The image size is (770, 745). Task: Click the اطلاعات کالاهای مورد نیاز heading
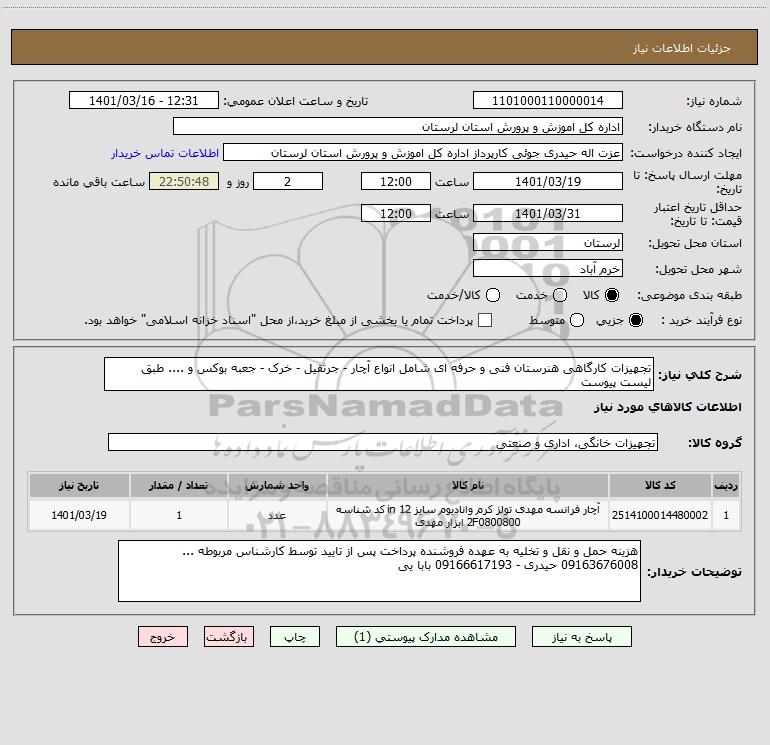[x=667, y=407]
